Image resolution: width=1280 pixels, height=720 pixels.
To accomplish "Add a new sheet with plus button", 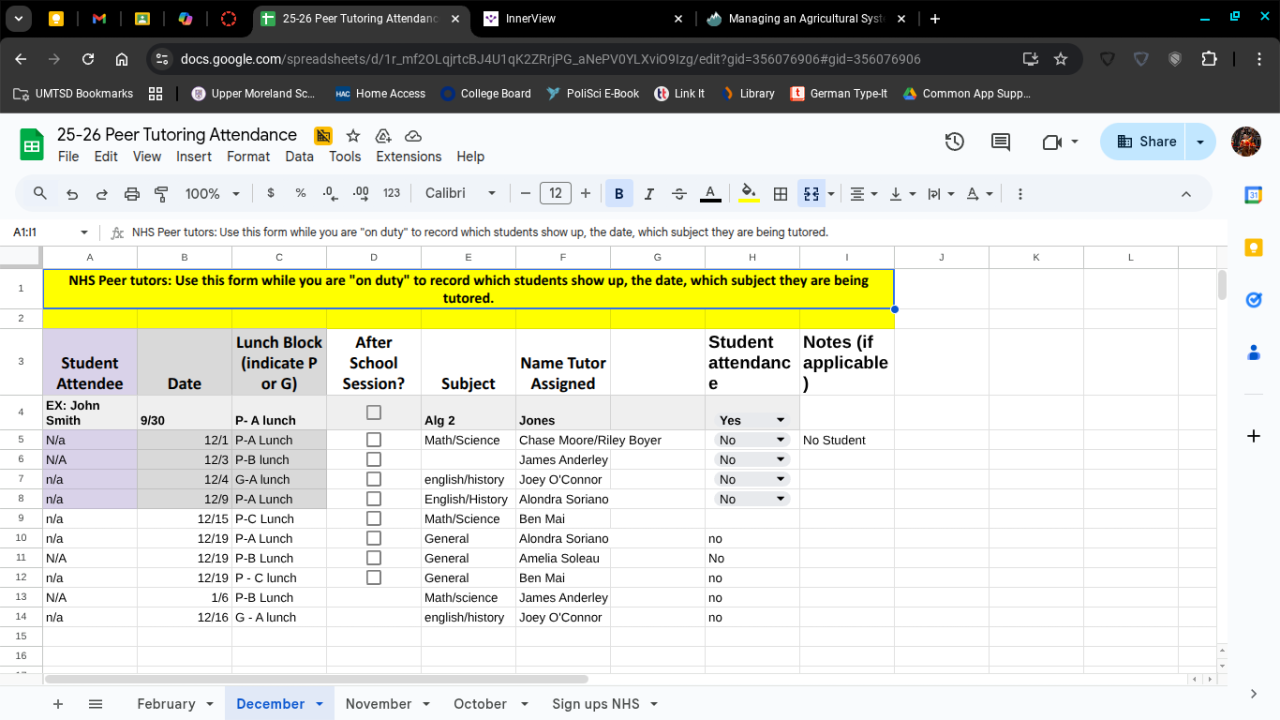I will pyautogui.click(x=58, y=704).
